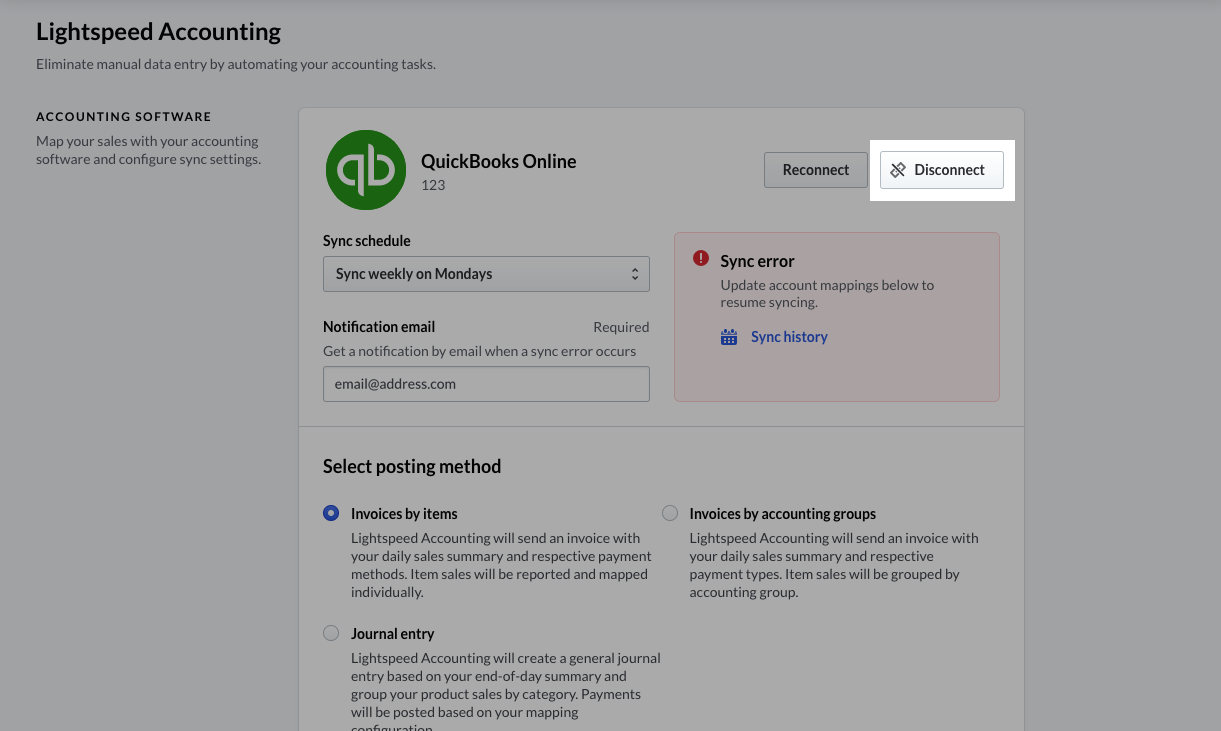Click the Lightspeed Accounting page title
The height and width of the screenshot is (731, 1221).
point(158,31)
